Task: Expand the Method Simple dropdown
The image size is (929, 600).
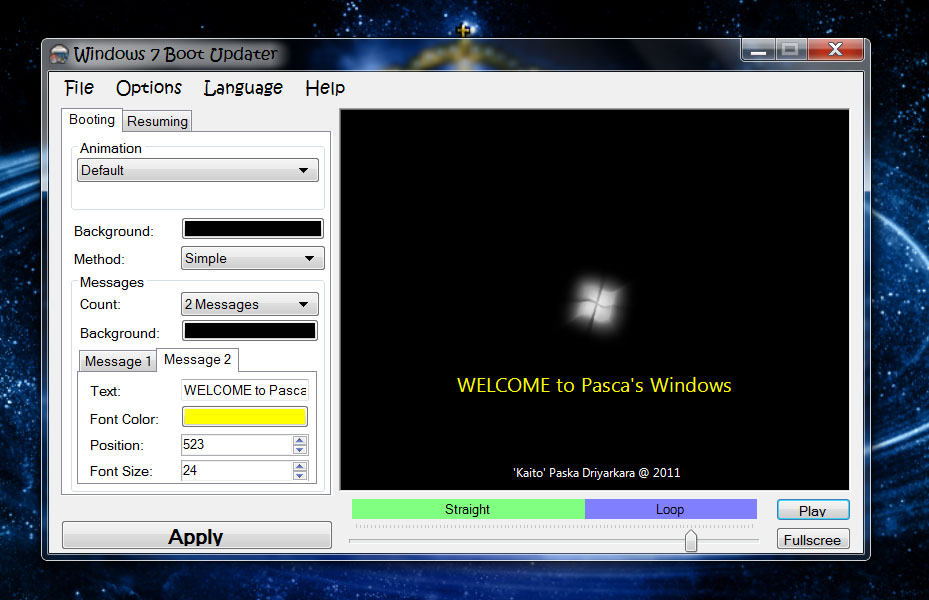Action: [x=252, y=258]
